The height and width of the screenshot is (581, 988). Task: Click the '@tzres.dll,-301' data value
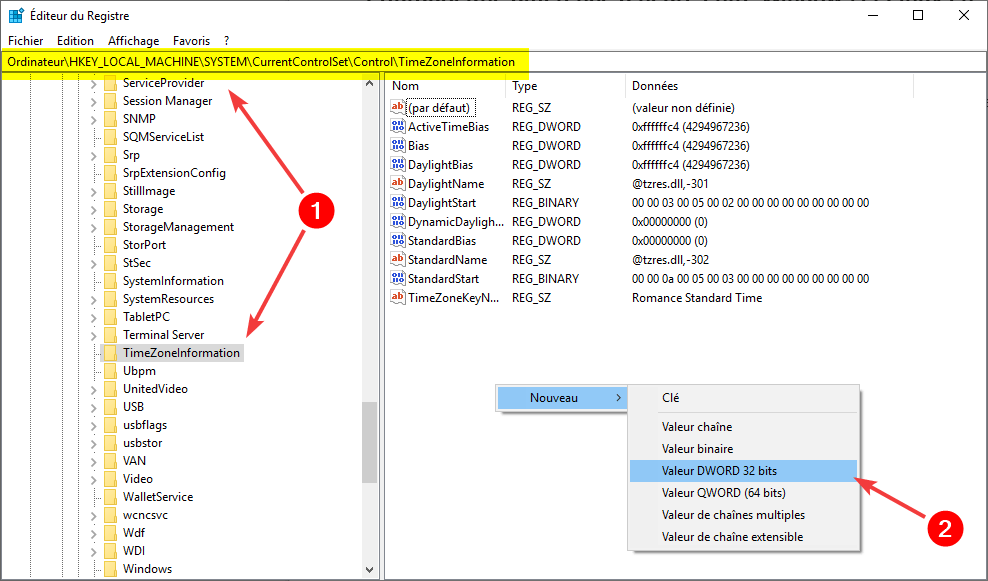tap(670, 184)
